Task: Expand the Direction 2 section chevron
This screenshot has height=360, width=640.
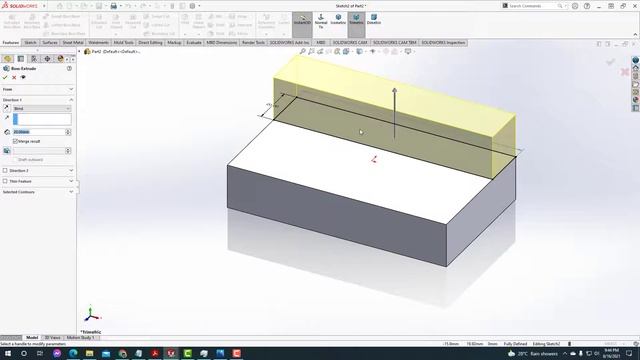Action: coord(71,170)
